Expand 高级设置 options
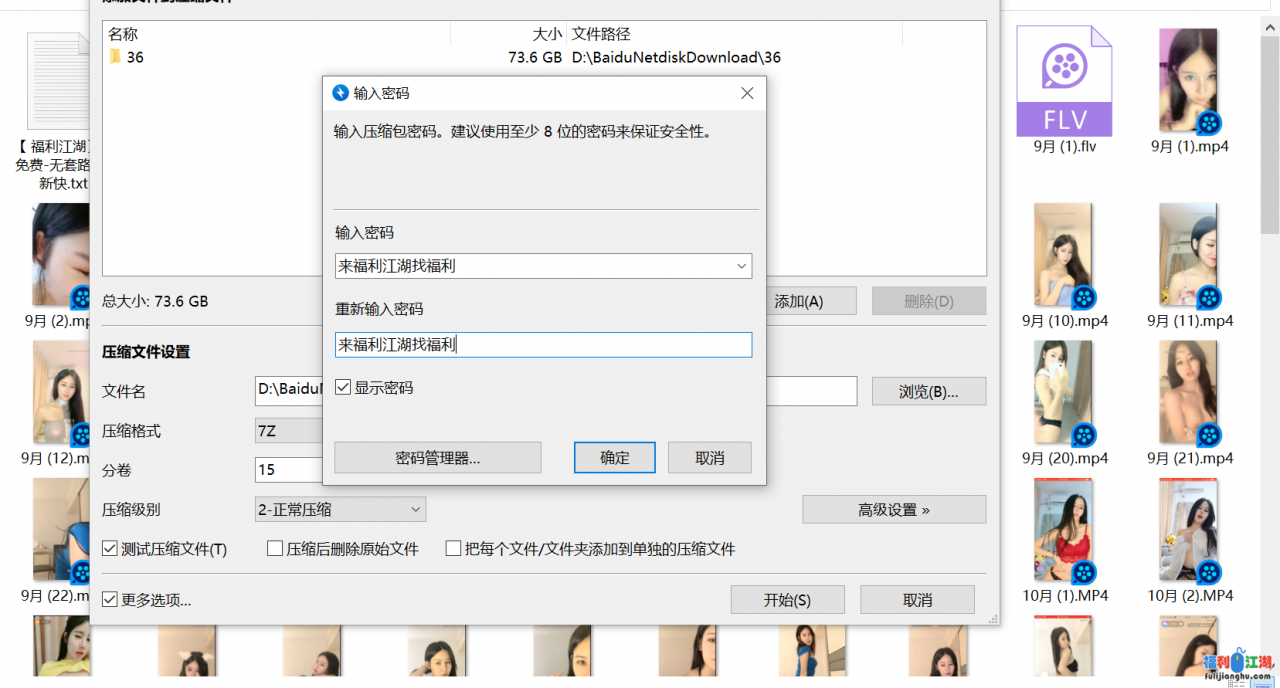 (893, 510)
